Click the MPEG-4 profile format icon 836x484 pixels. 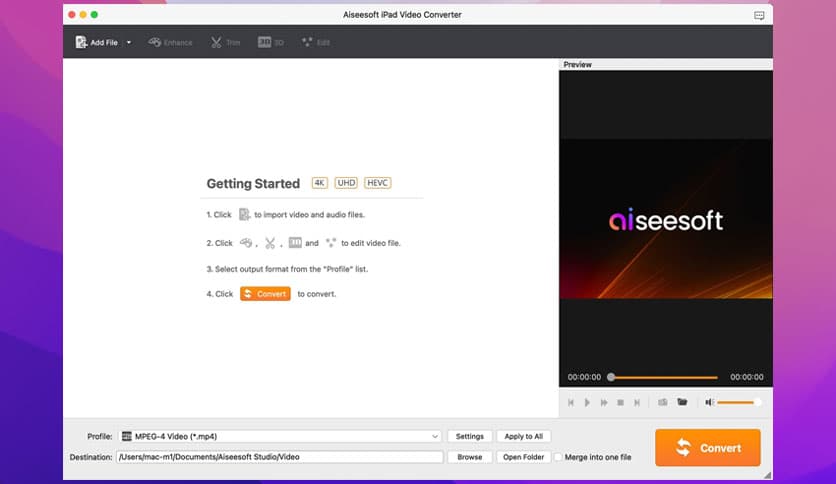126,436
